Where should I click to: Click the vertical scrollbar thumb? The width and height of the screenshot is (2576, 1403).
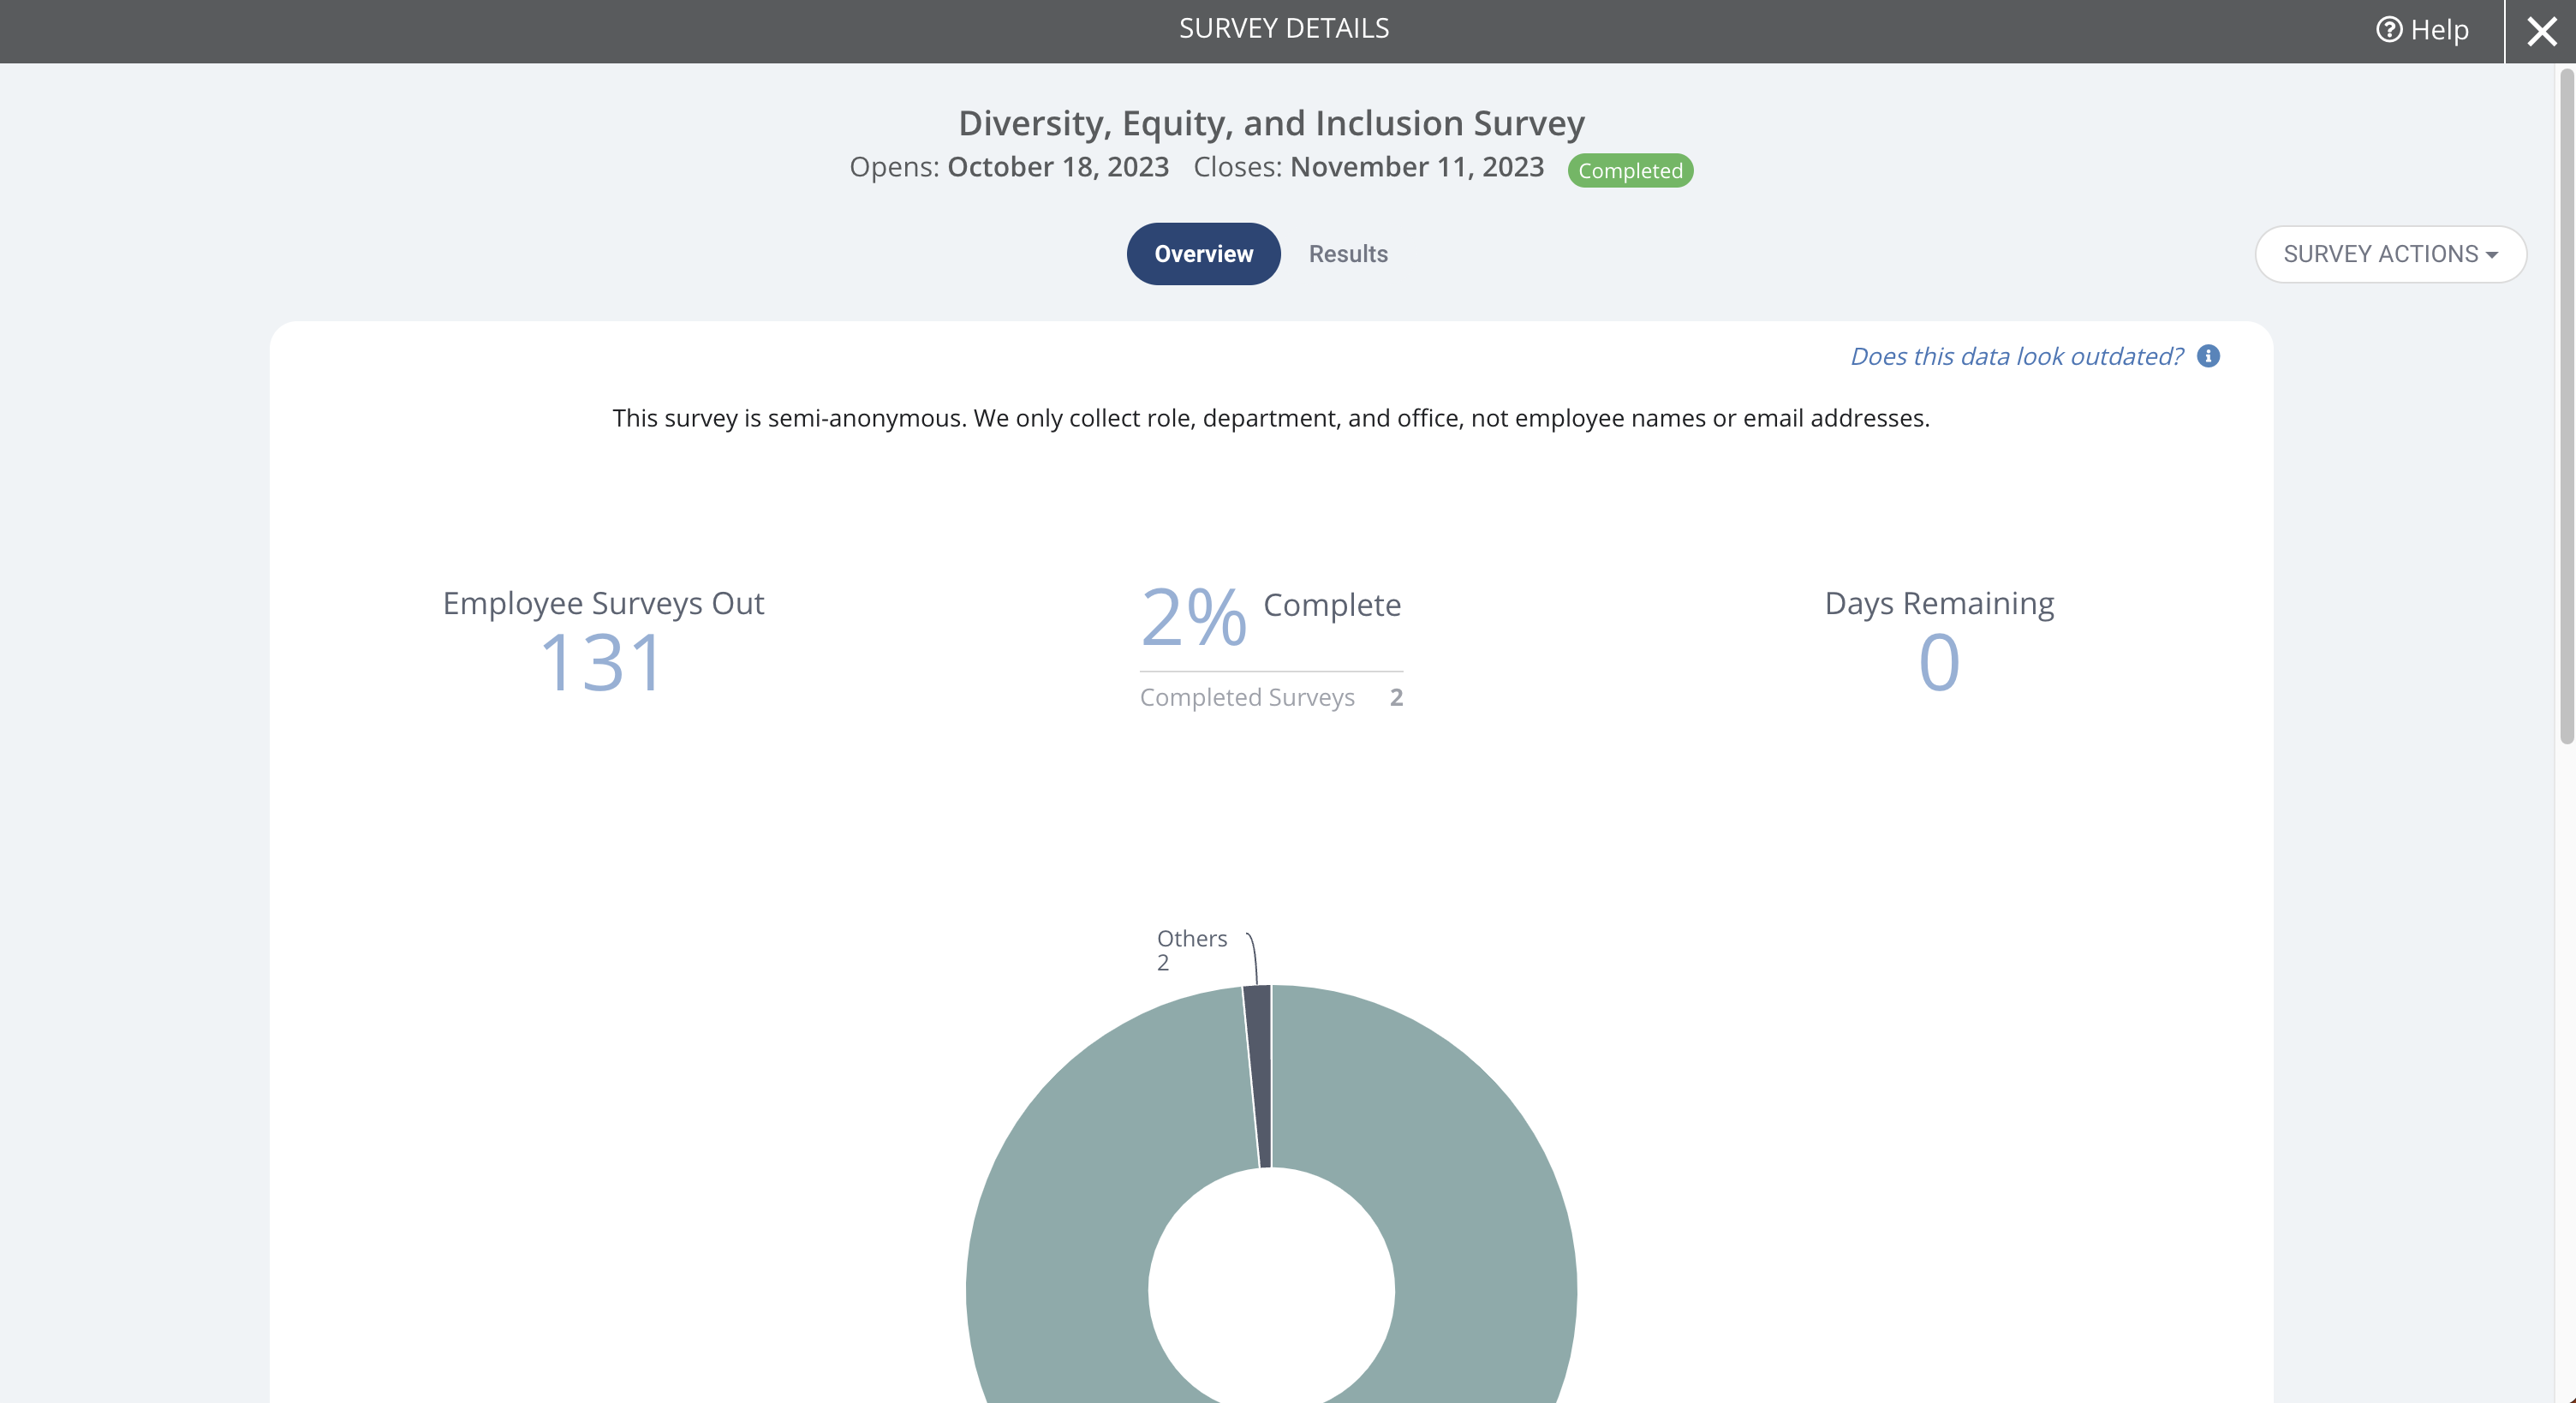2566,405
